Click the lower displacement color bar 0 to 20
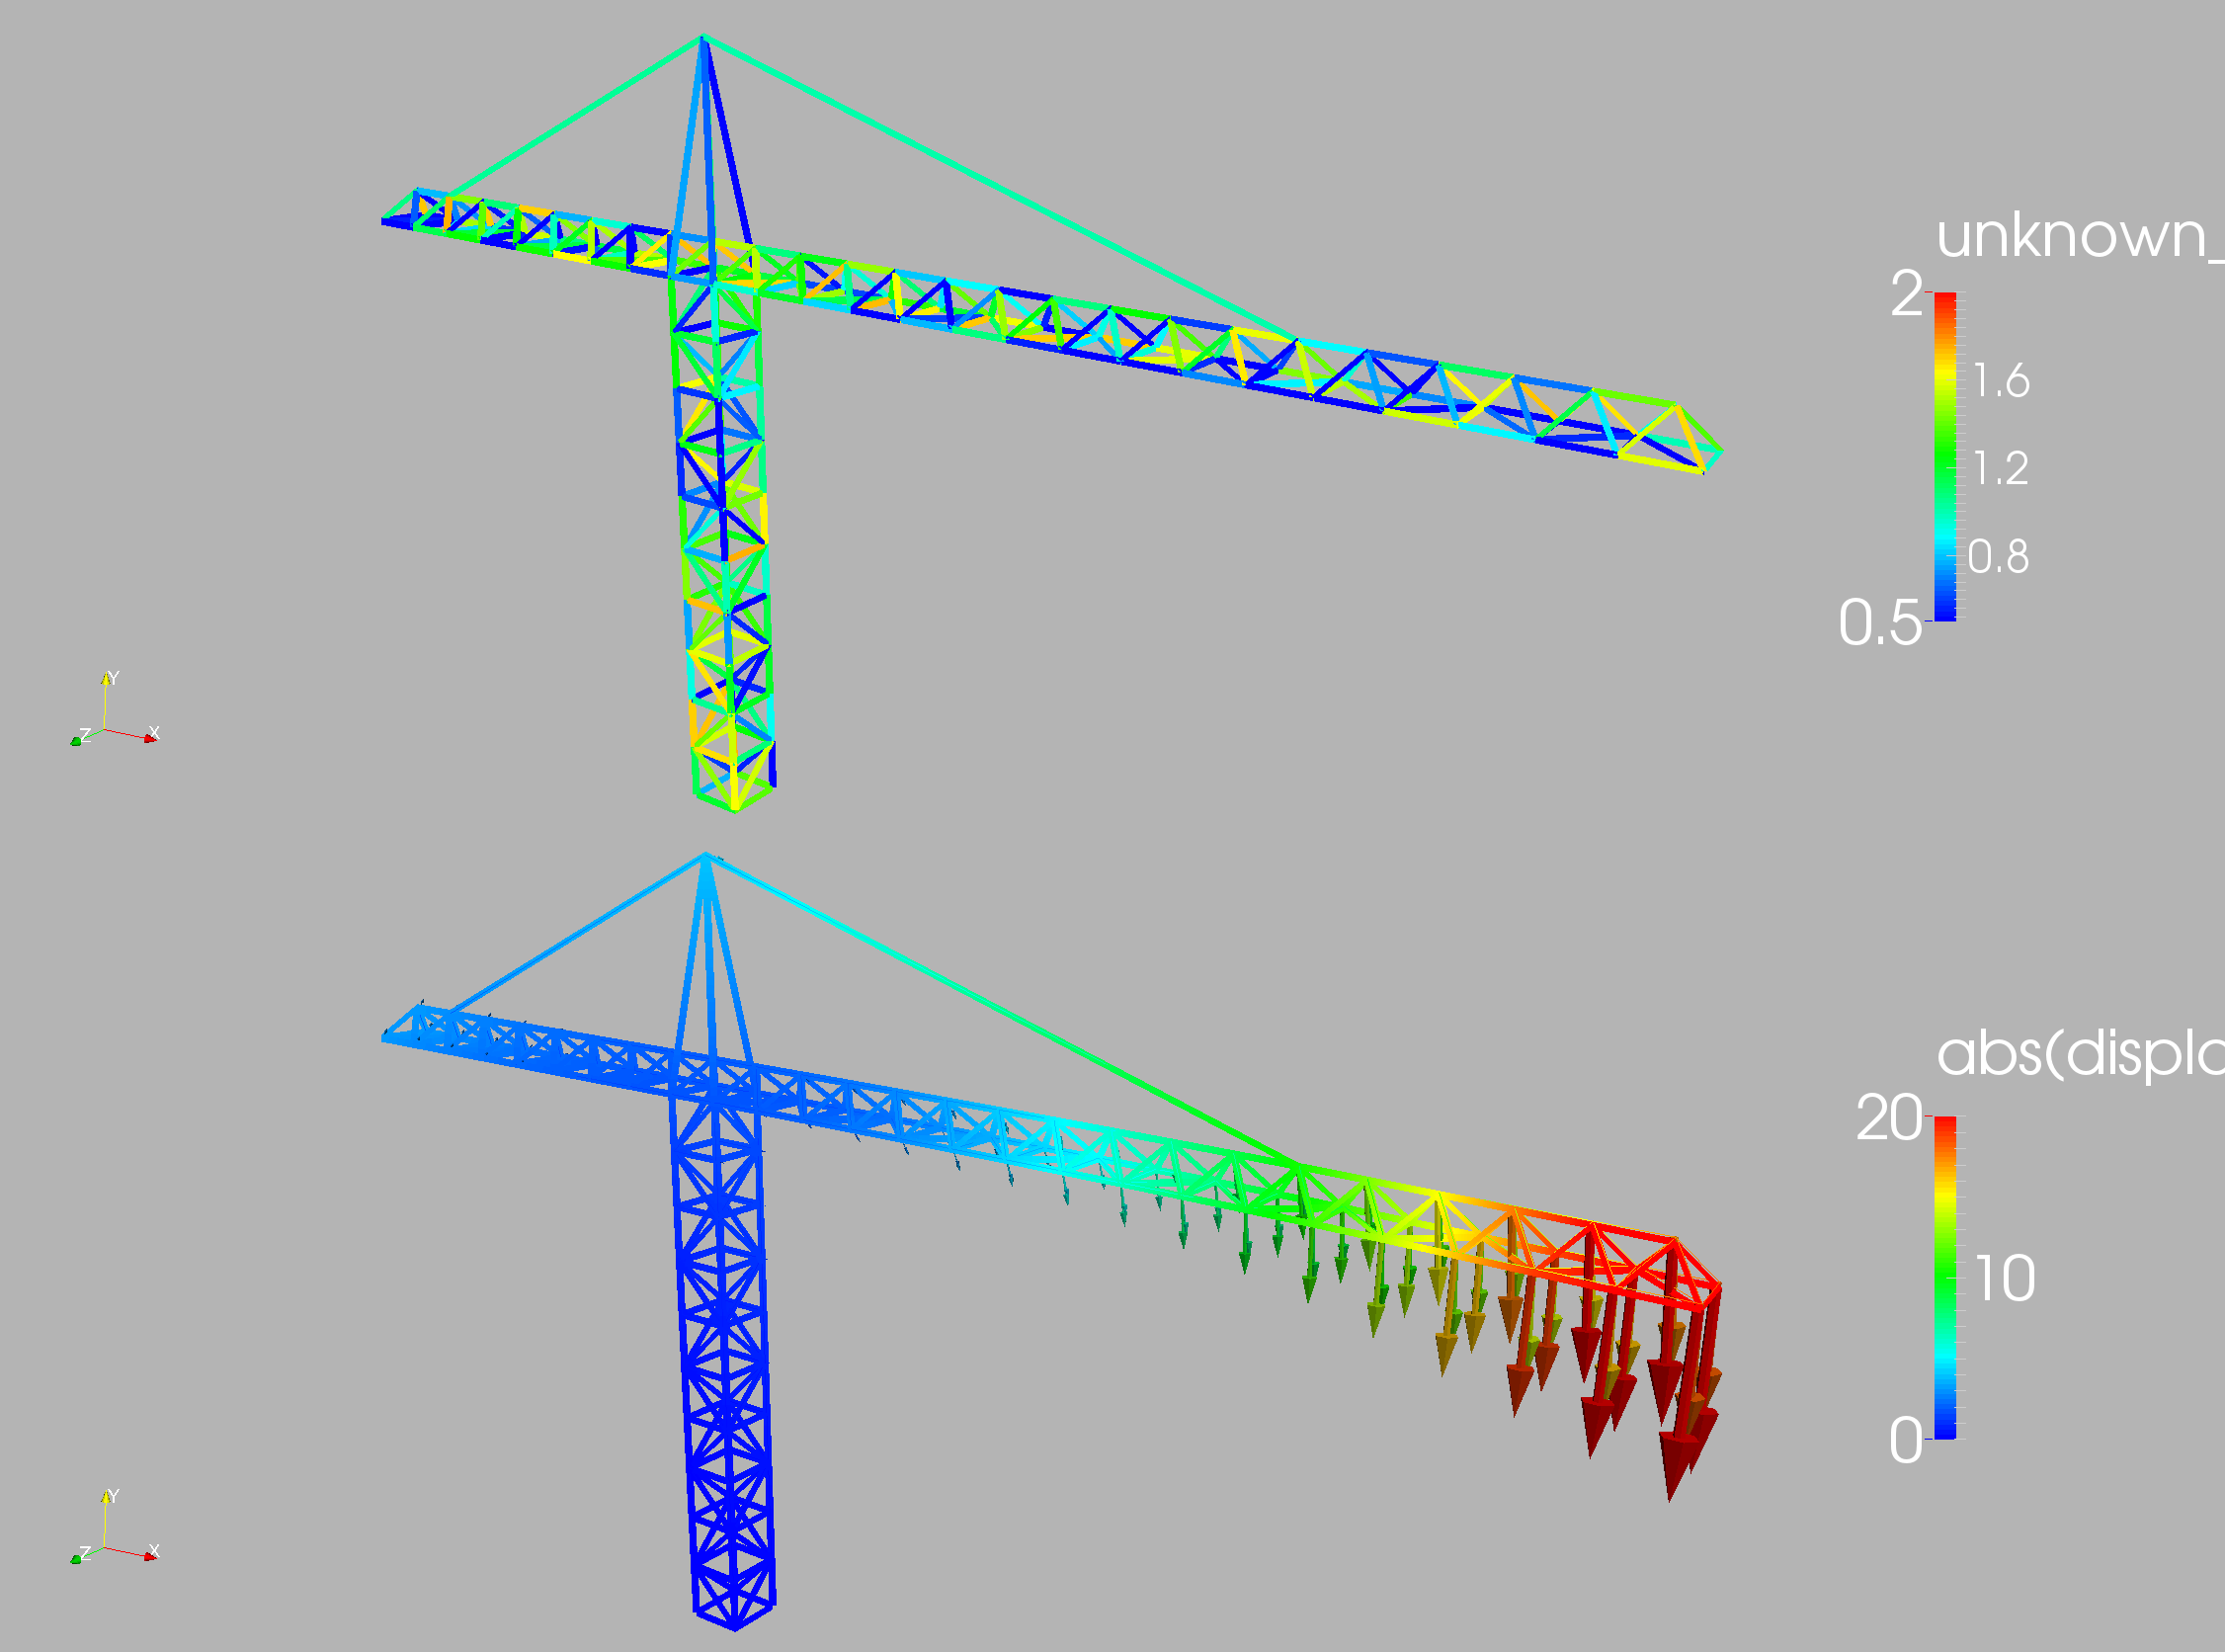This screenshot has width=2225, height=1652. tap(1945, 1277)
